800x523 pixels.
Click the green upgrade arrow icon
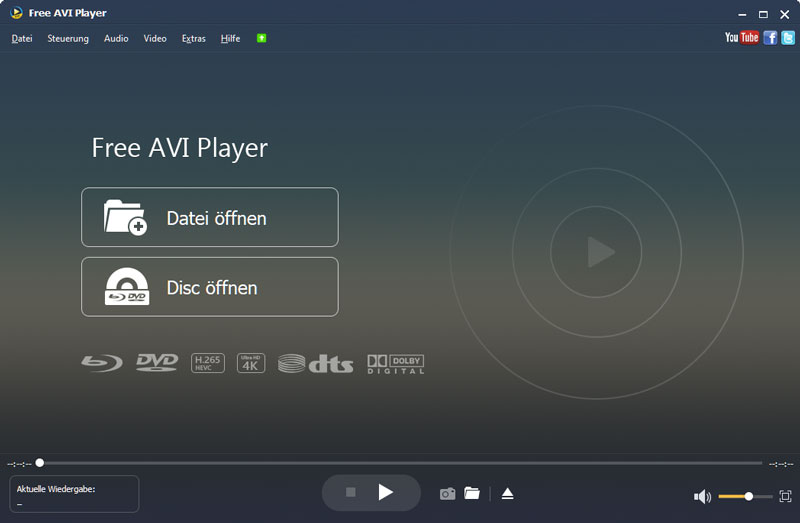pos(262,38)
